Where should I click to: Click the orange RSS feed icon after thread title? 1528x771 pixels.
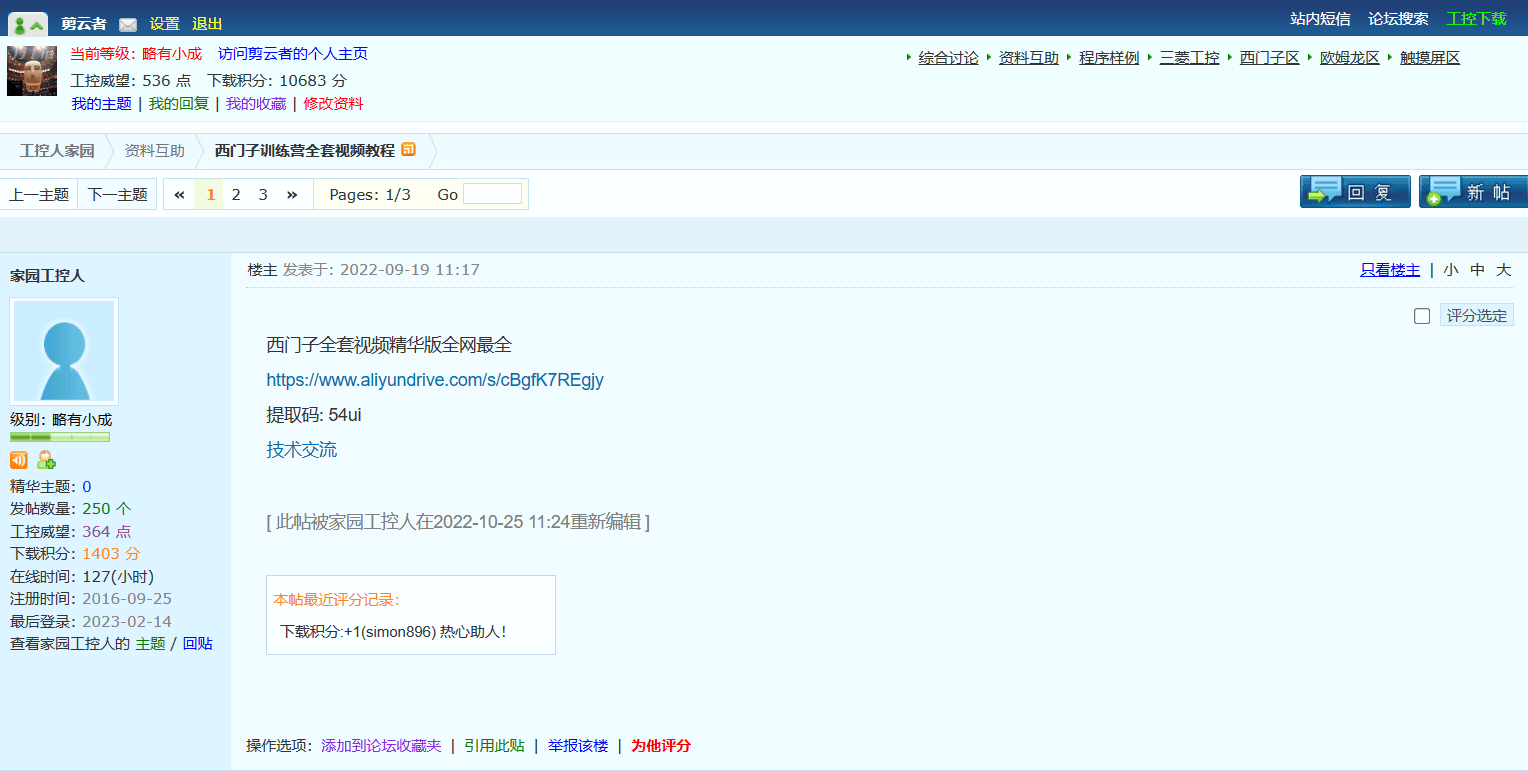coord(408,150)
